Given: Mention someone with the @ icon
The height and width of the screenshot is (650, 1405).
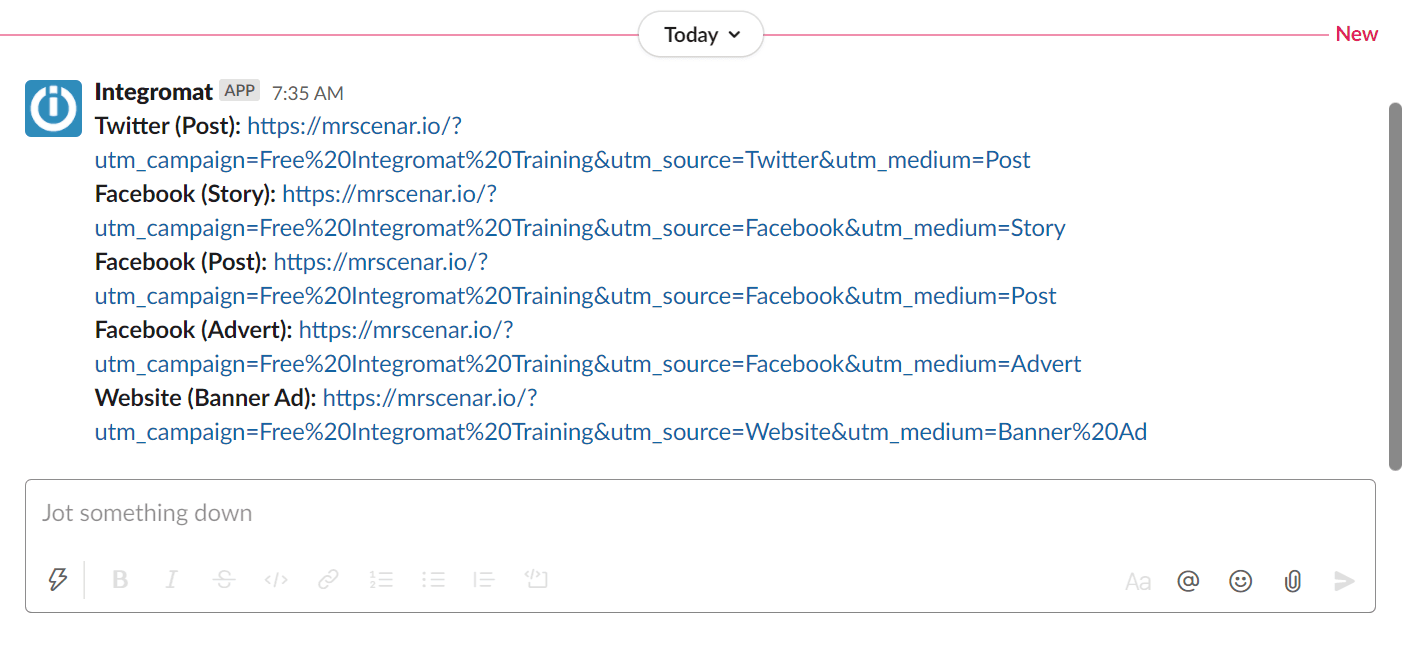Looking at the screenshot, I should point(1188,581).
